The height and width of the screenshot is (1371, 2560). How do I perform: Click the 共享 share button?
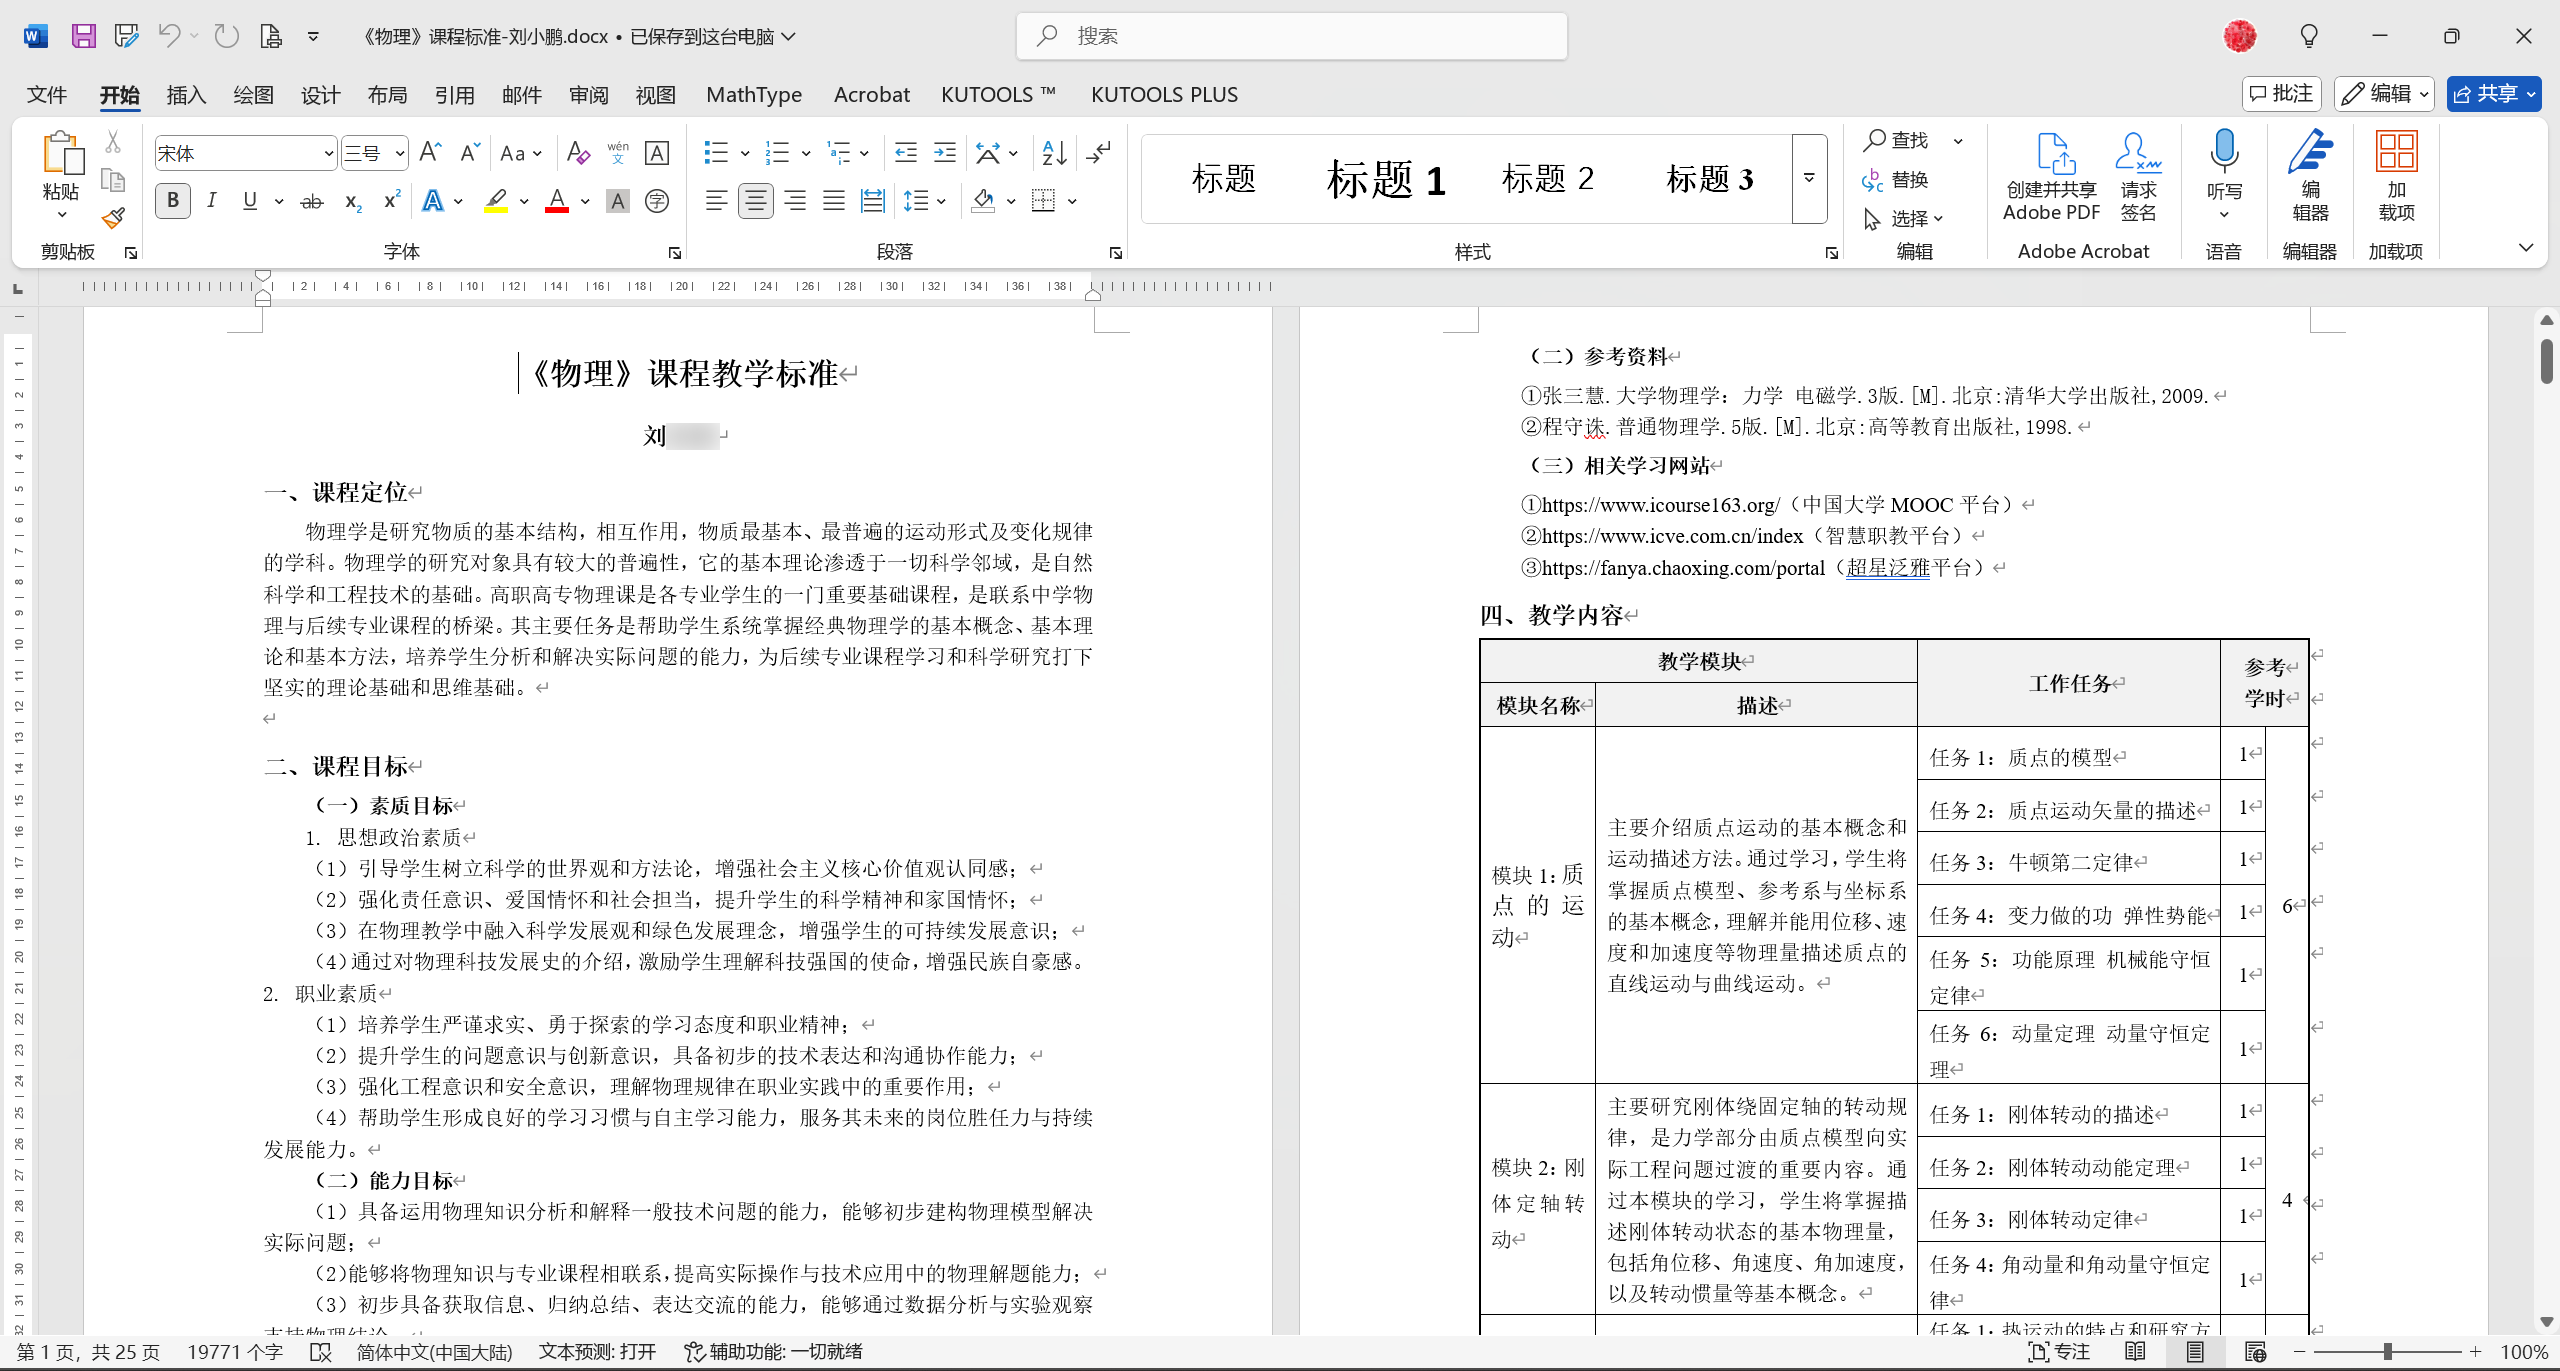pyautogui.click(x=2484, y=94)
